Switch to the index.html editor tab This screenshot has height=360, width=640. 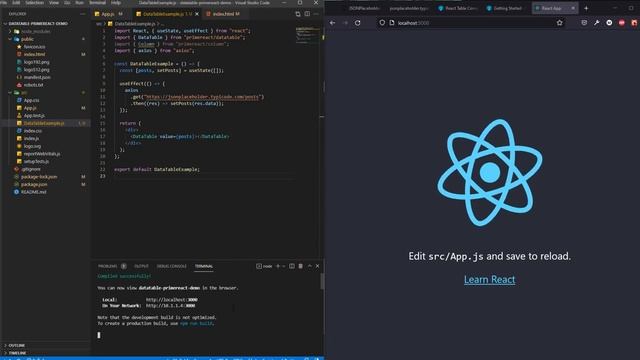click(x=223, y=14)
